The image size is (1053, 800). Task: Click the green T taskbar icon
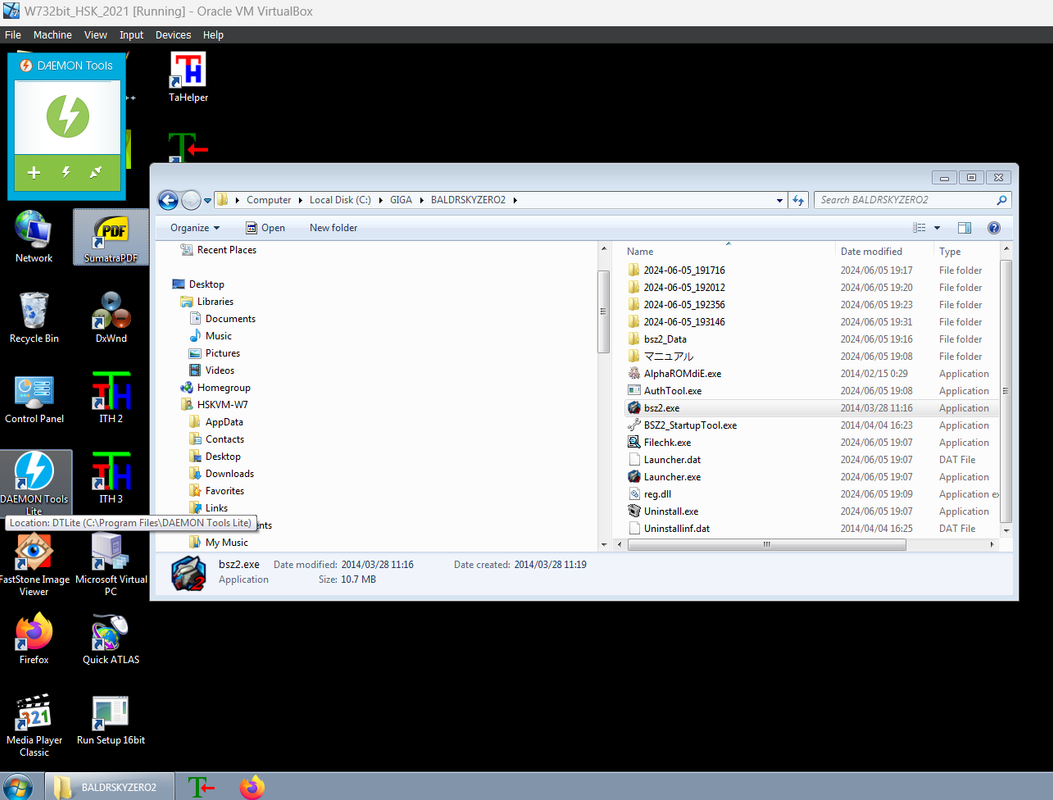click(x=201, y=787)
